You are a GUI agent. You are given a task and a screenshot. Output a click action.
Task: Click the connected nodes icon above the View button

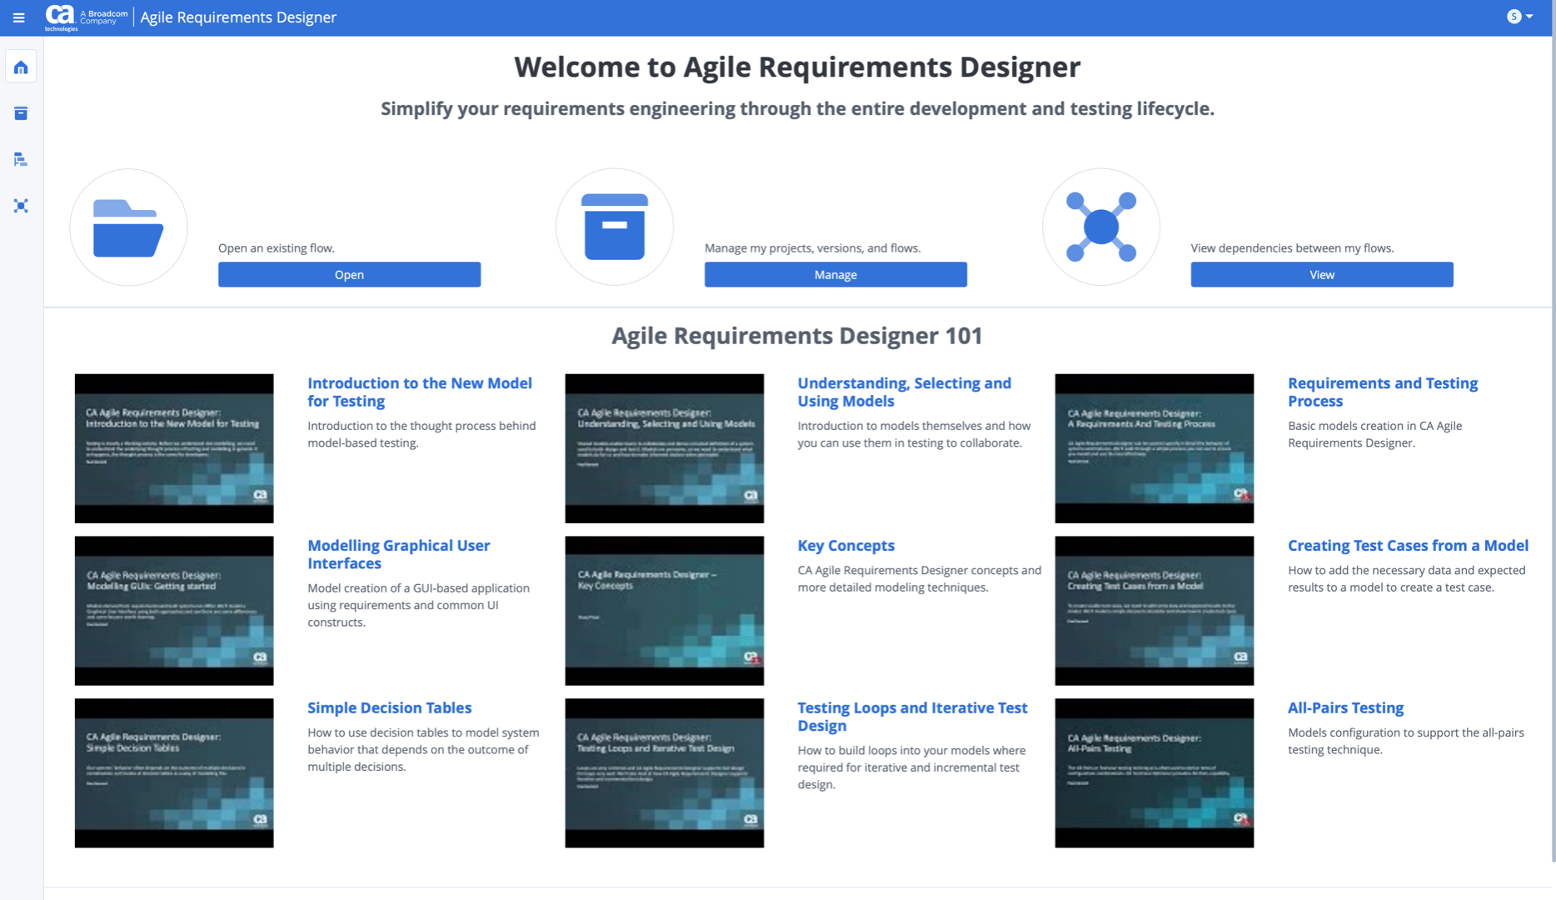(x=1100, y=227)
